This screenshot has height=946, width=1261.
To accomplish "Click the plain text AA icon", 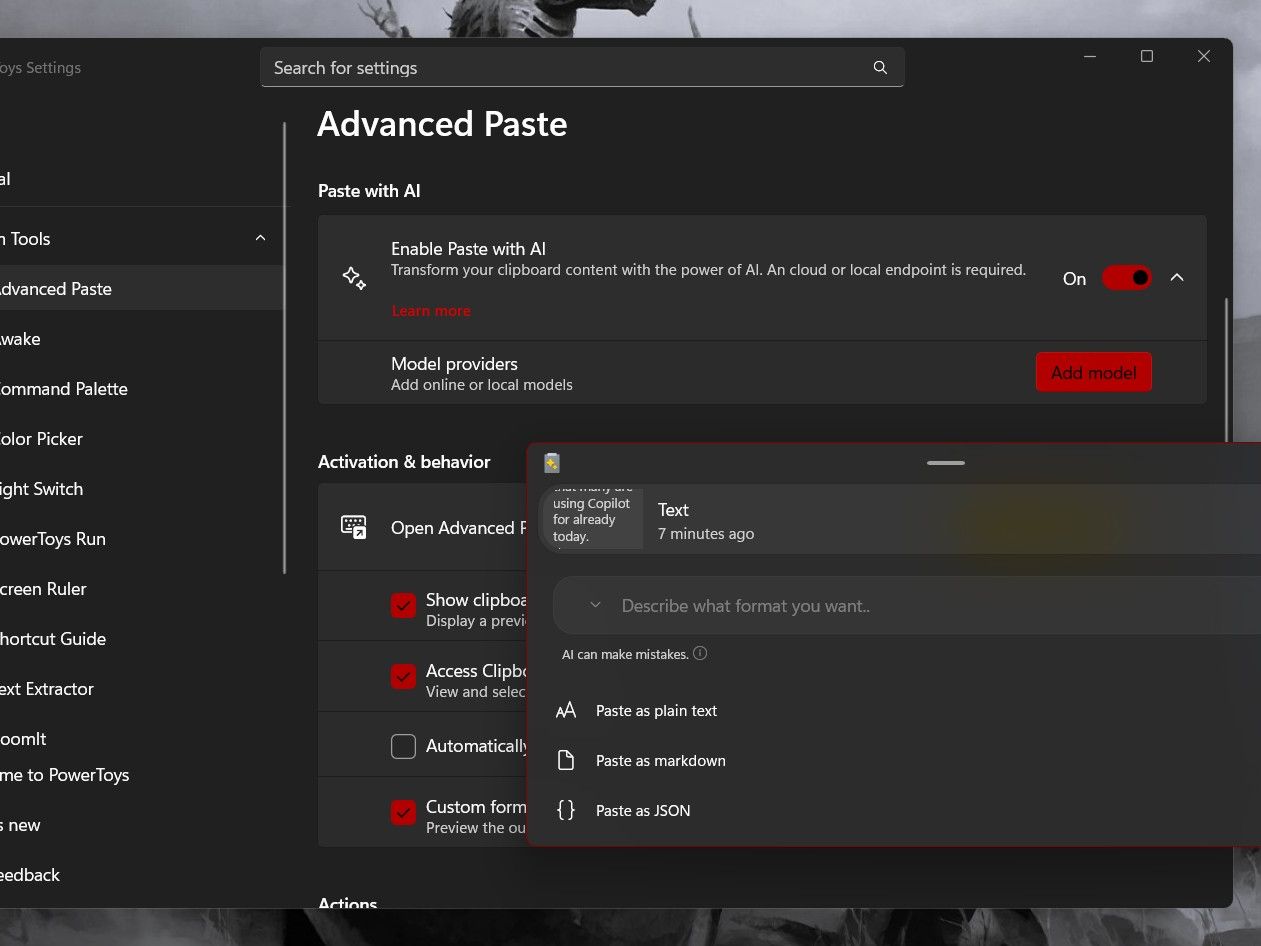I will (x=566, y=711).
